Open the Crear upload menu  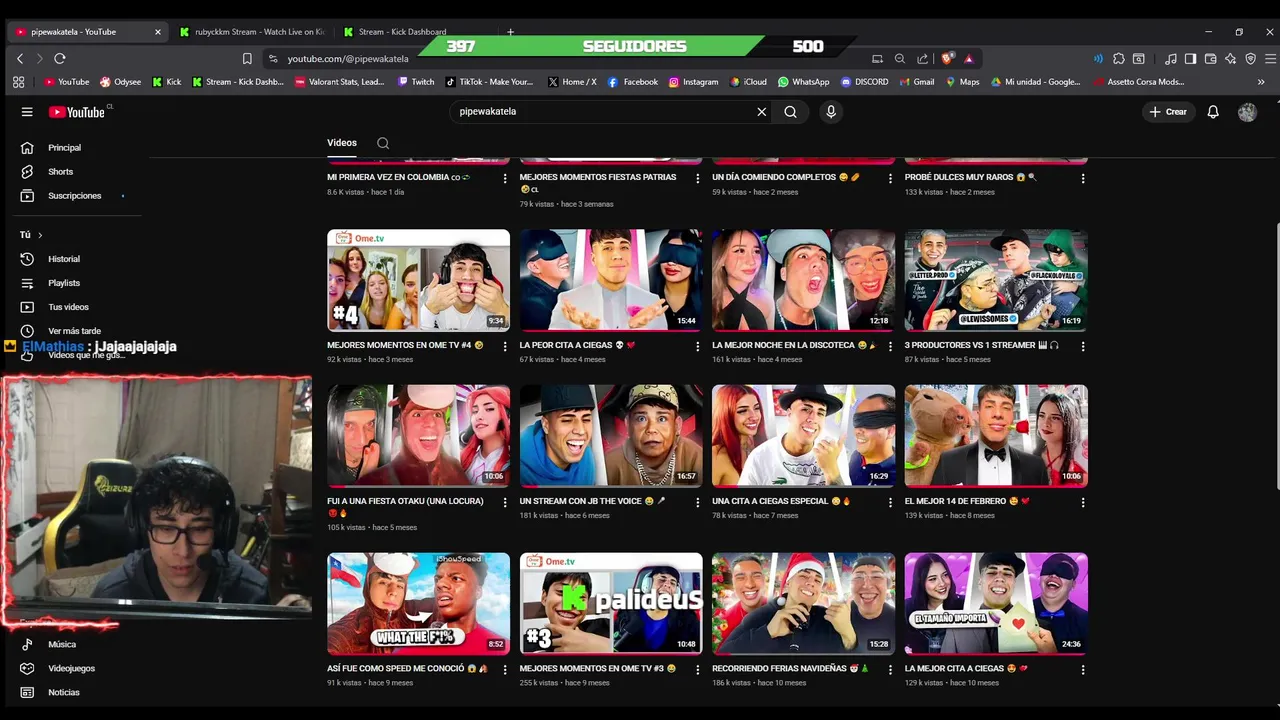(1168, 112)
